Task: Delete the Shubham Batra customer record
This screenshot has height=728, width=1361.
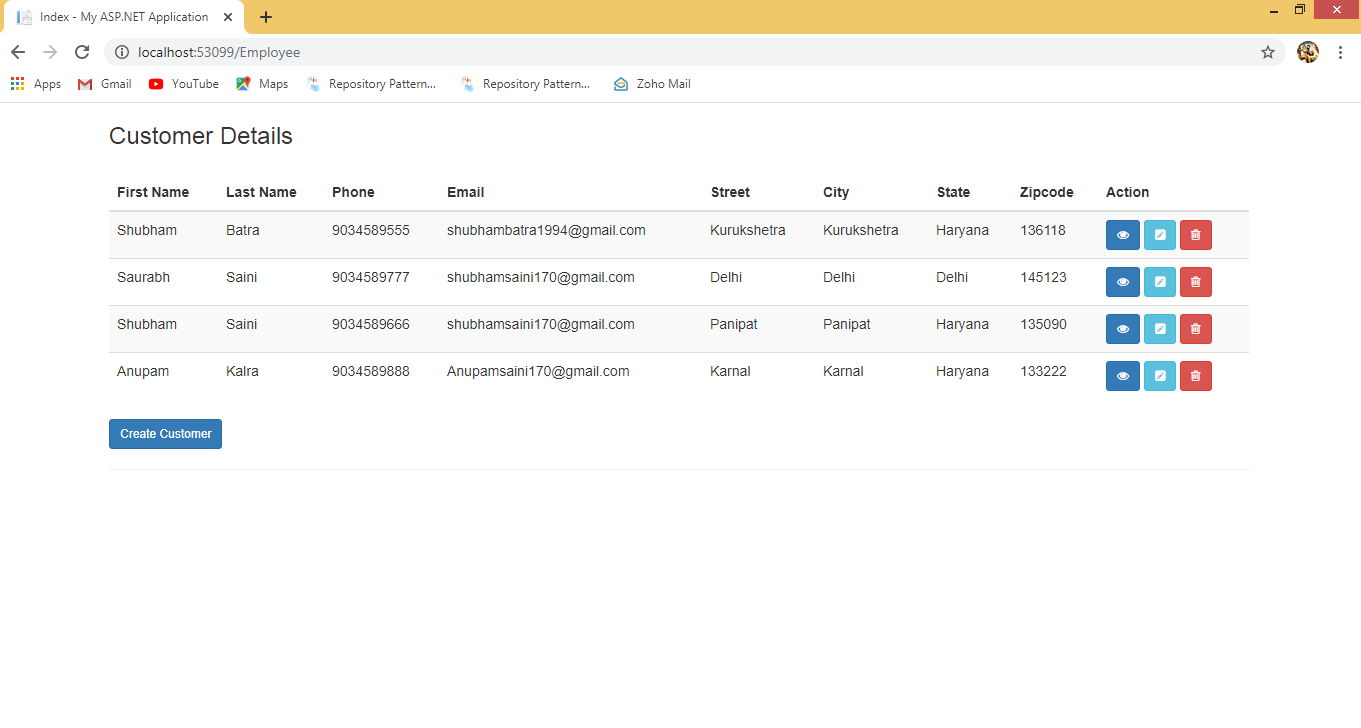Action: point(1195,235)
